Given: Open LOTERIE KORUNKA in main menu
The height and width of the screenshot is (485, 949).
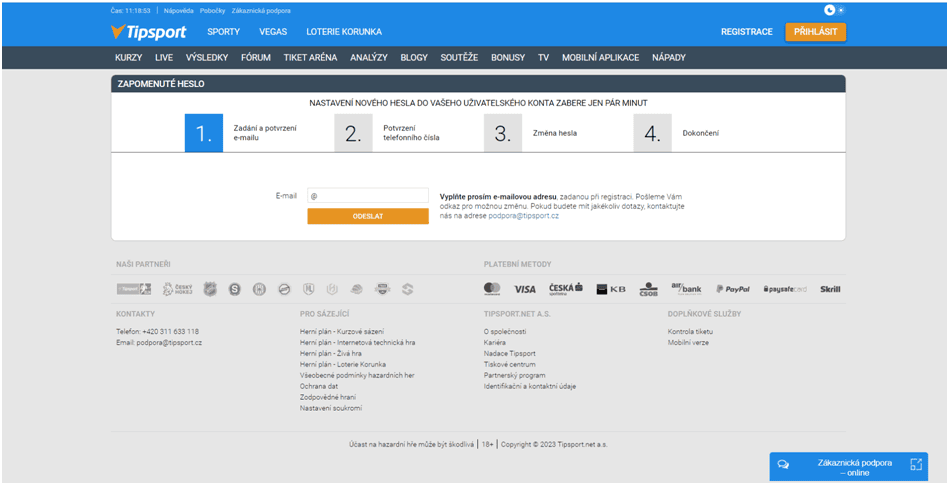Looking at the screenshot, I should point(344,32).
